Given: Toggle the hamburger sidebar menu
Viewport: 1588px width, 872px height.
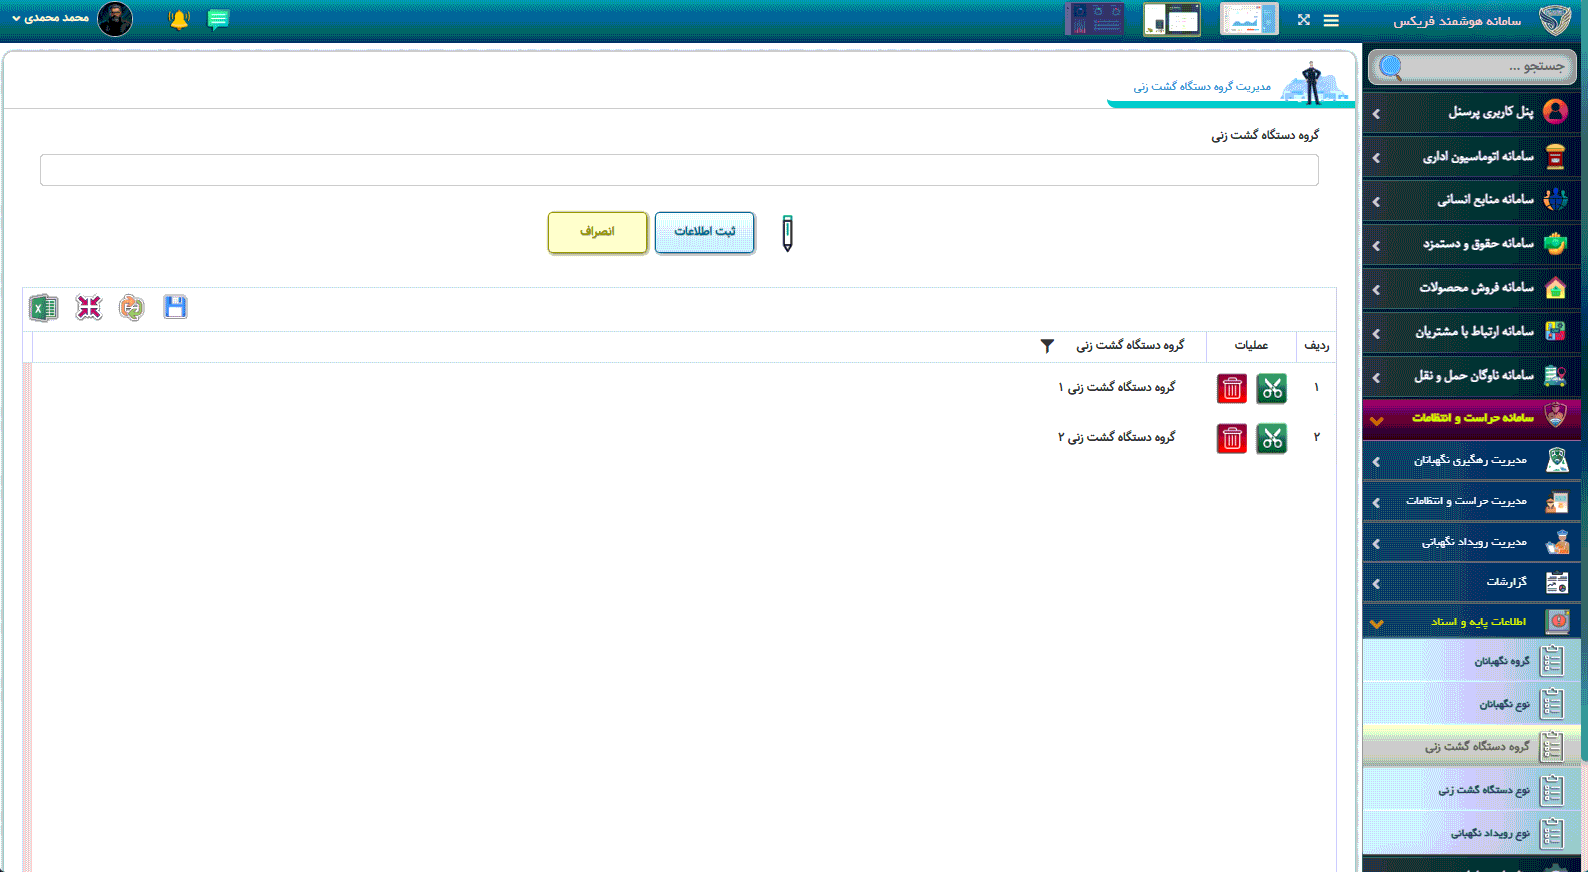Looking at the screenshot, I should 1331,20.
